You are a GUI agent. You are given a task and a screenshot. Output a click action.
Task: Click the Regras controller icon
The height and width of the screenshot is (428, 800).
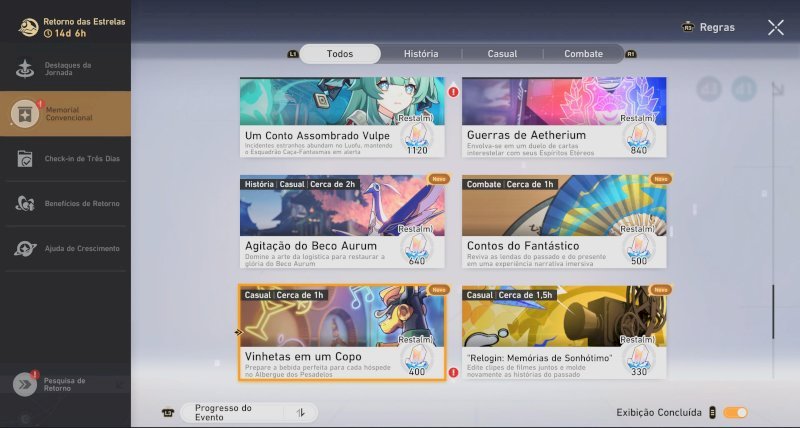pos(688,28)
